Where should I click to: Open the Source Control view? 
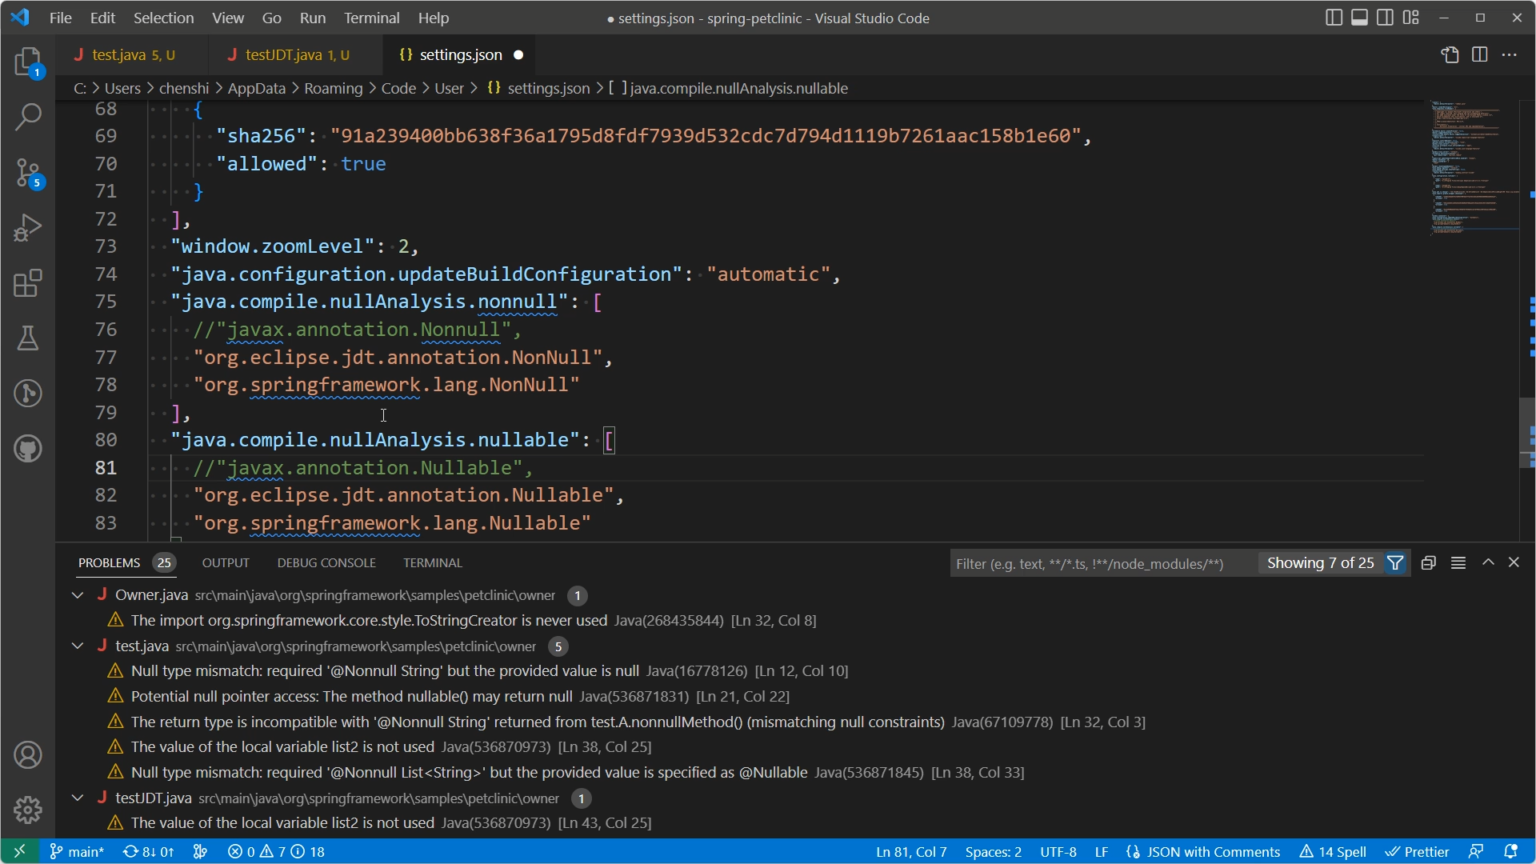[27, 173]
